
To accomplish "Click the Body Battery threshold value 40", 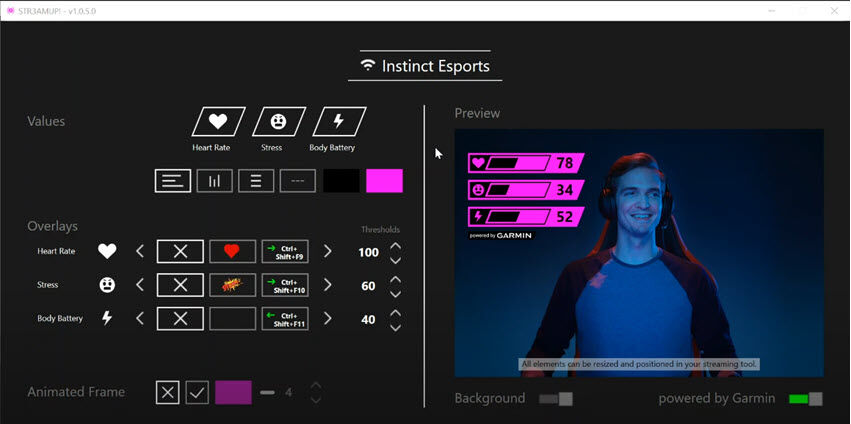I will click(x=369, y=320).
